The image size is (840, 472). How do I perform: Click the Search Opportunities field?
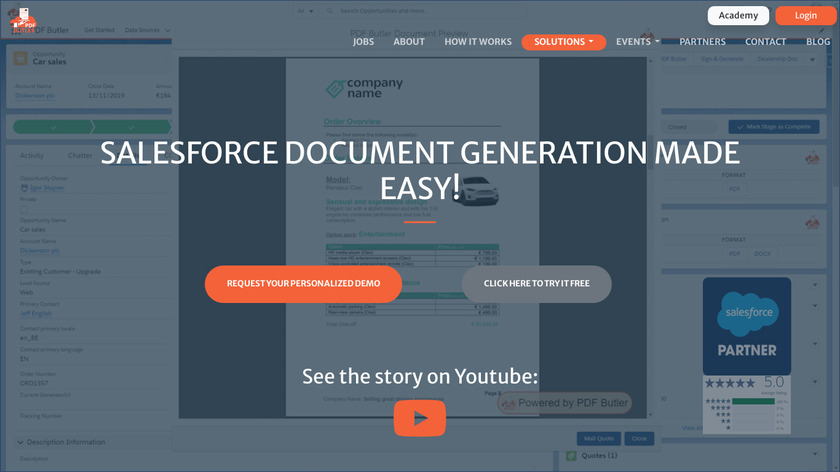click(423, 11)
